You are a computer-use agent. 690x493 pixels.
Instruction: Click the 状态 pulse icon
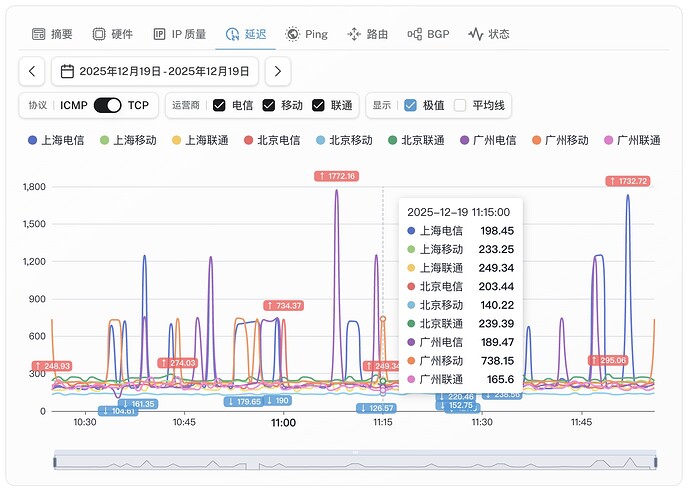pos(475,34)
